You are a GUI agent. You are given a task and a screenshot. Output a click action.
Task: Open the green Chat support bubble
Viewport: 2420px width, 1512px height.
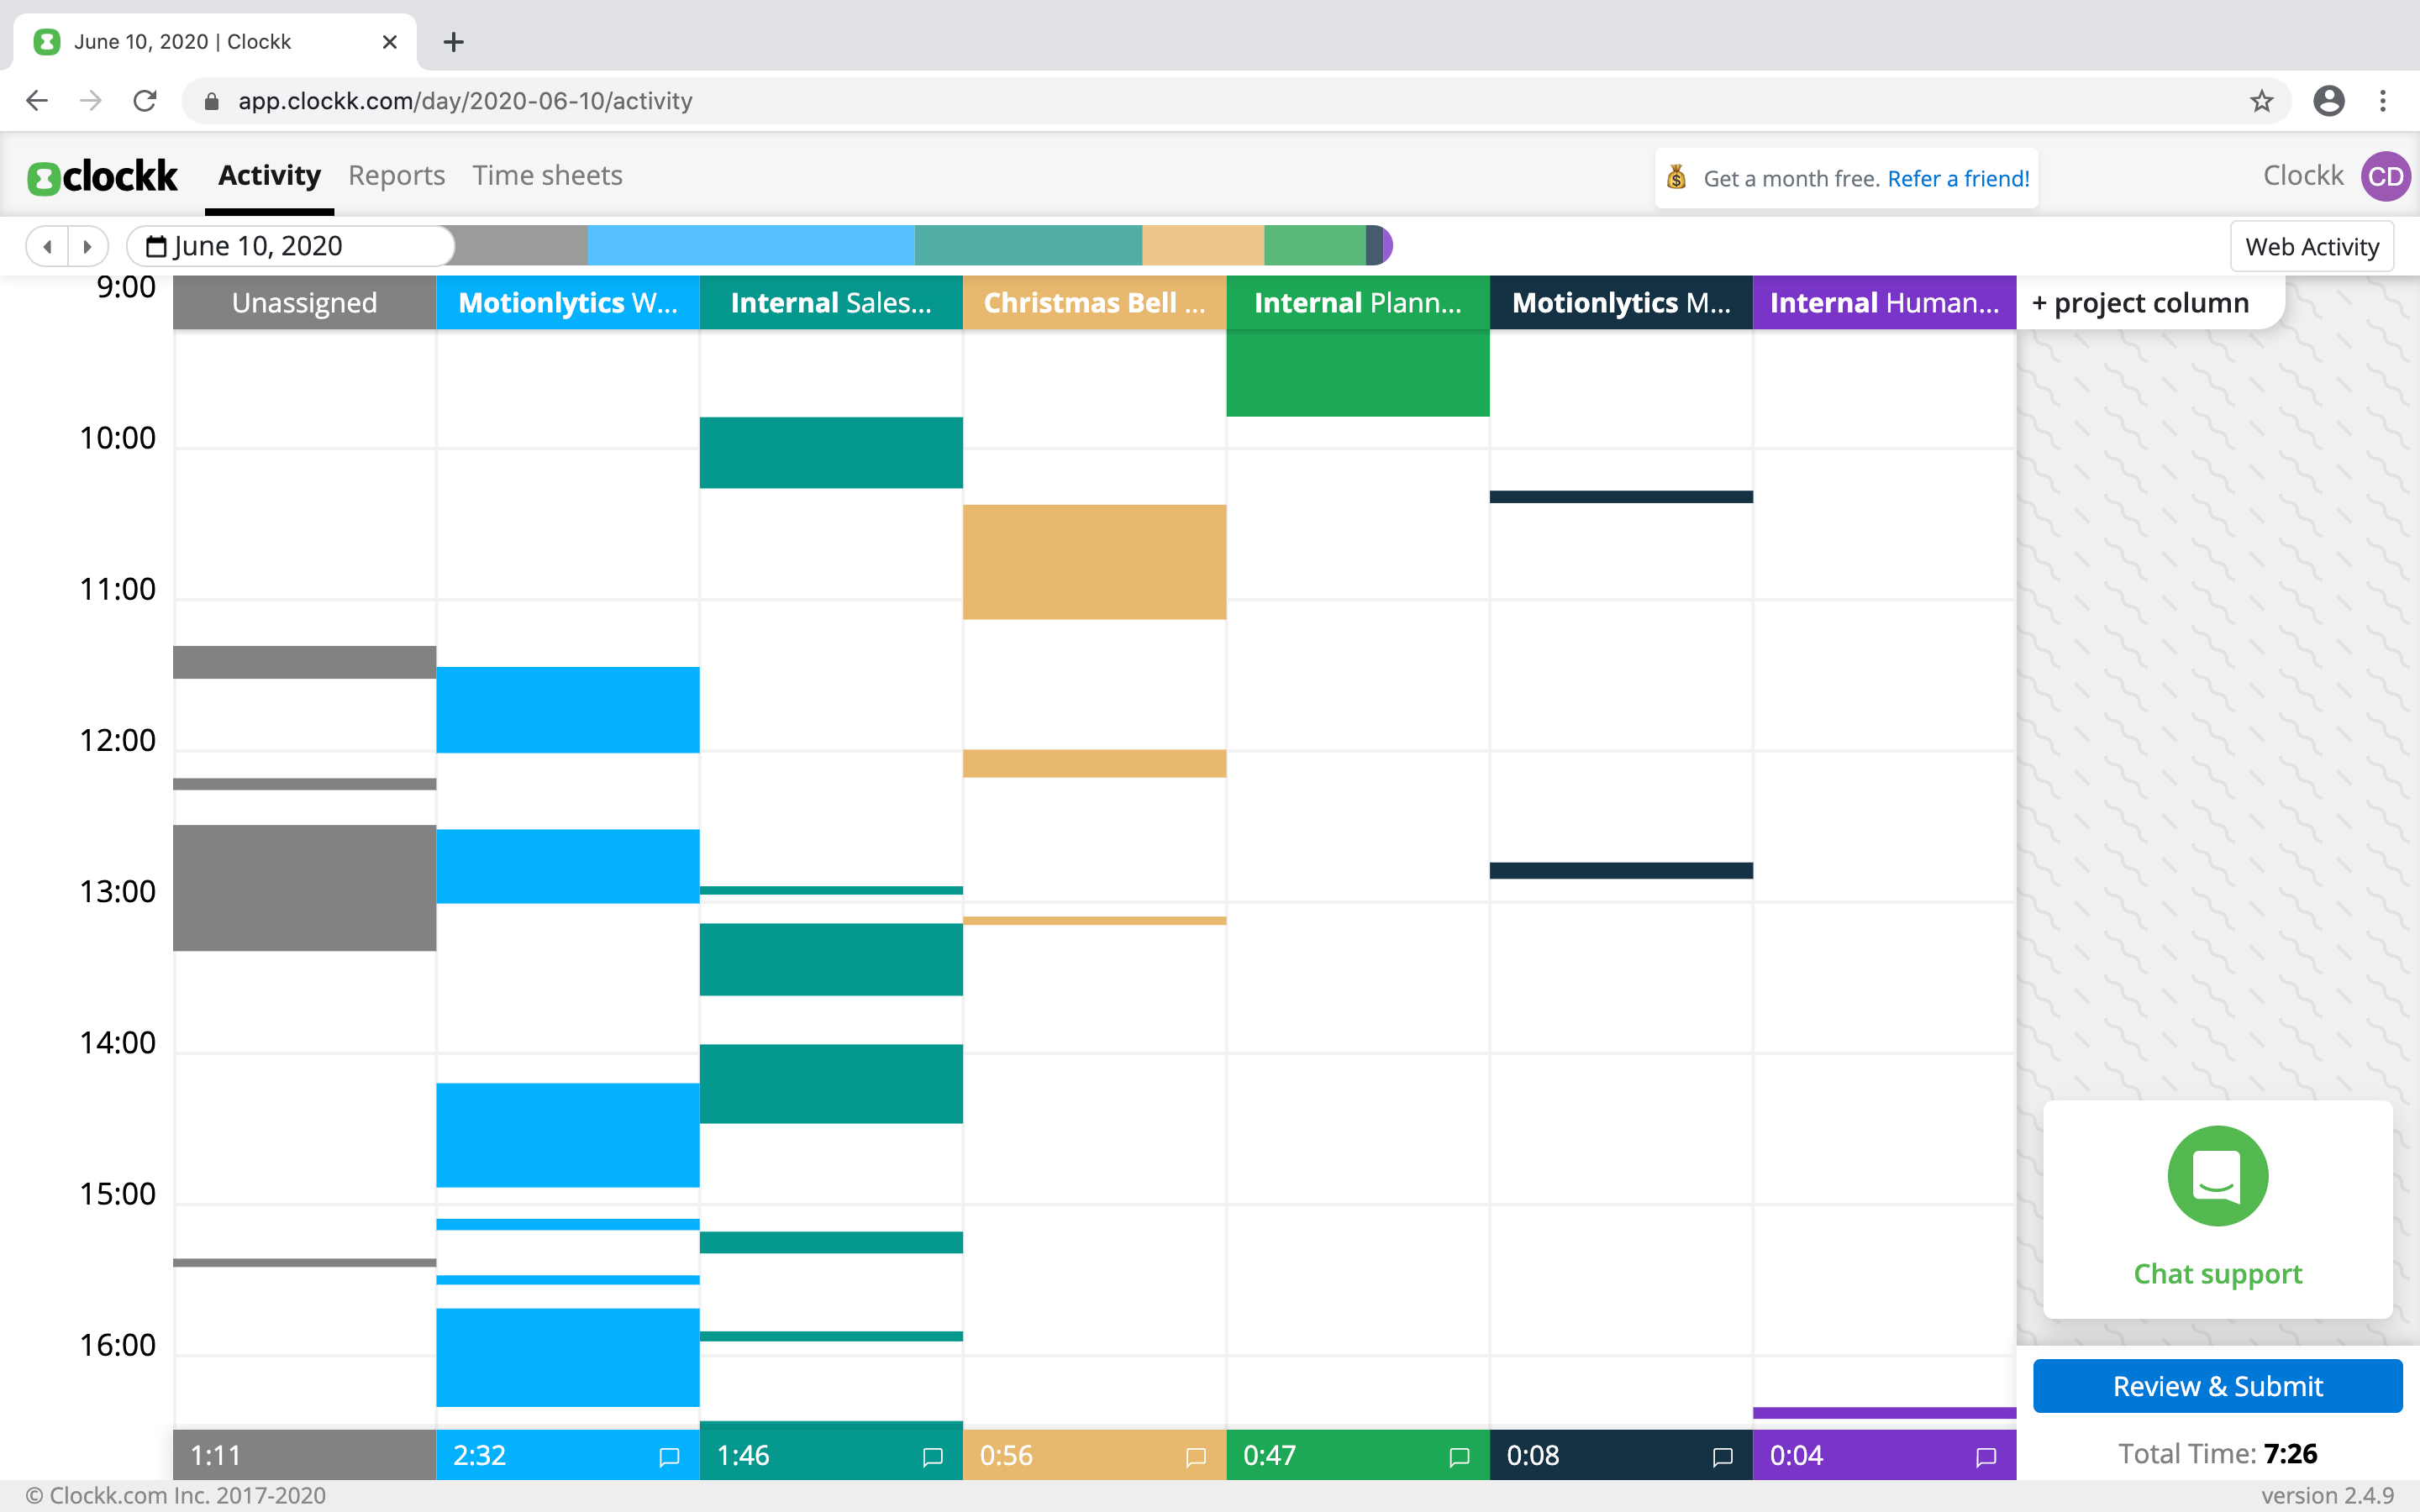pos(2217,1176)
